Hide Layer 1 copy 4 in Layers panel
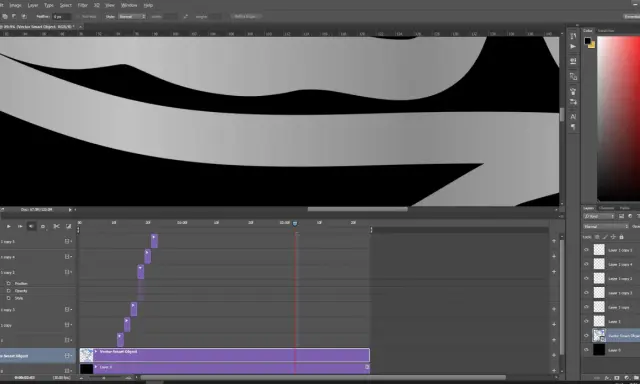This screenshot has width=640, height=384. [x=587, y=264]
